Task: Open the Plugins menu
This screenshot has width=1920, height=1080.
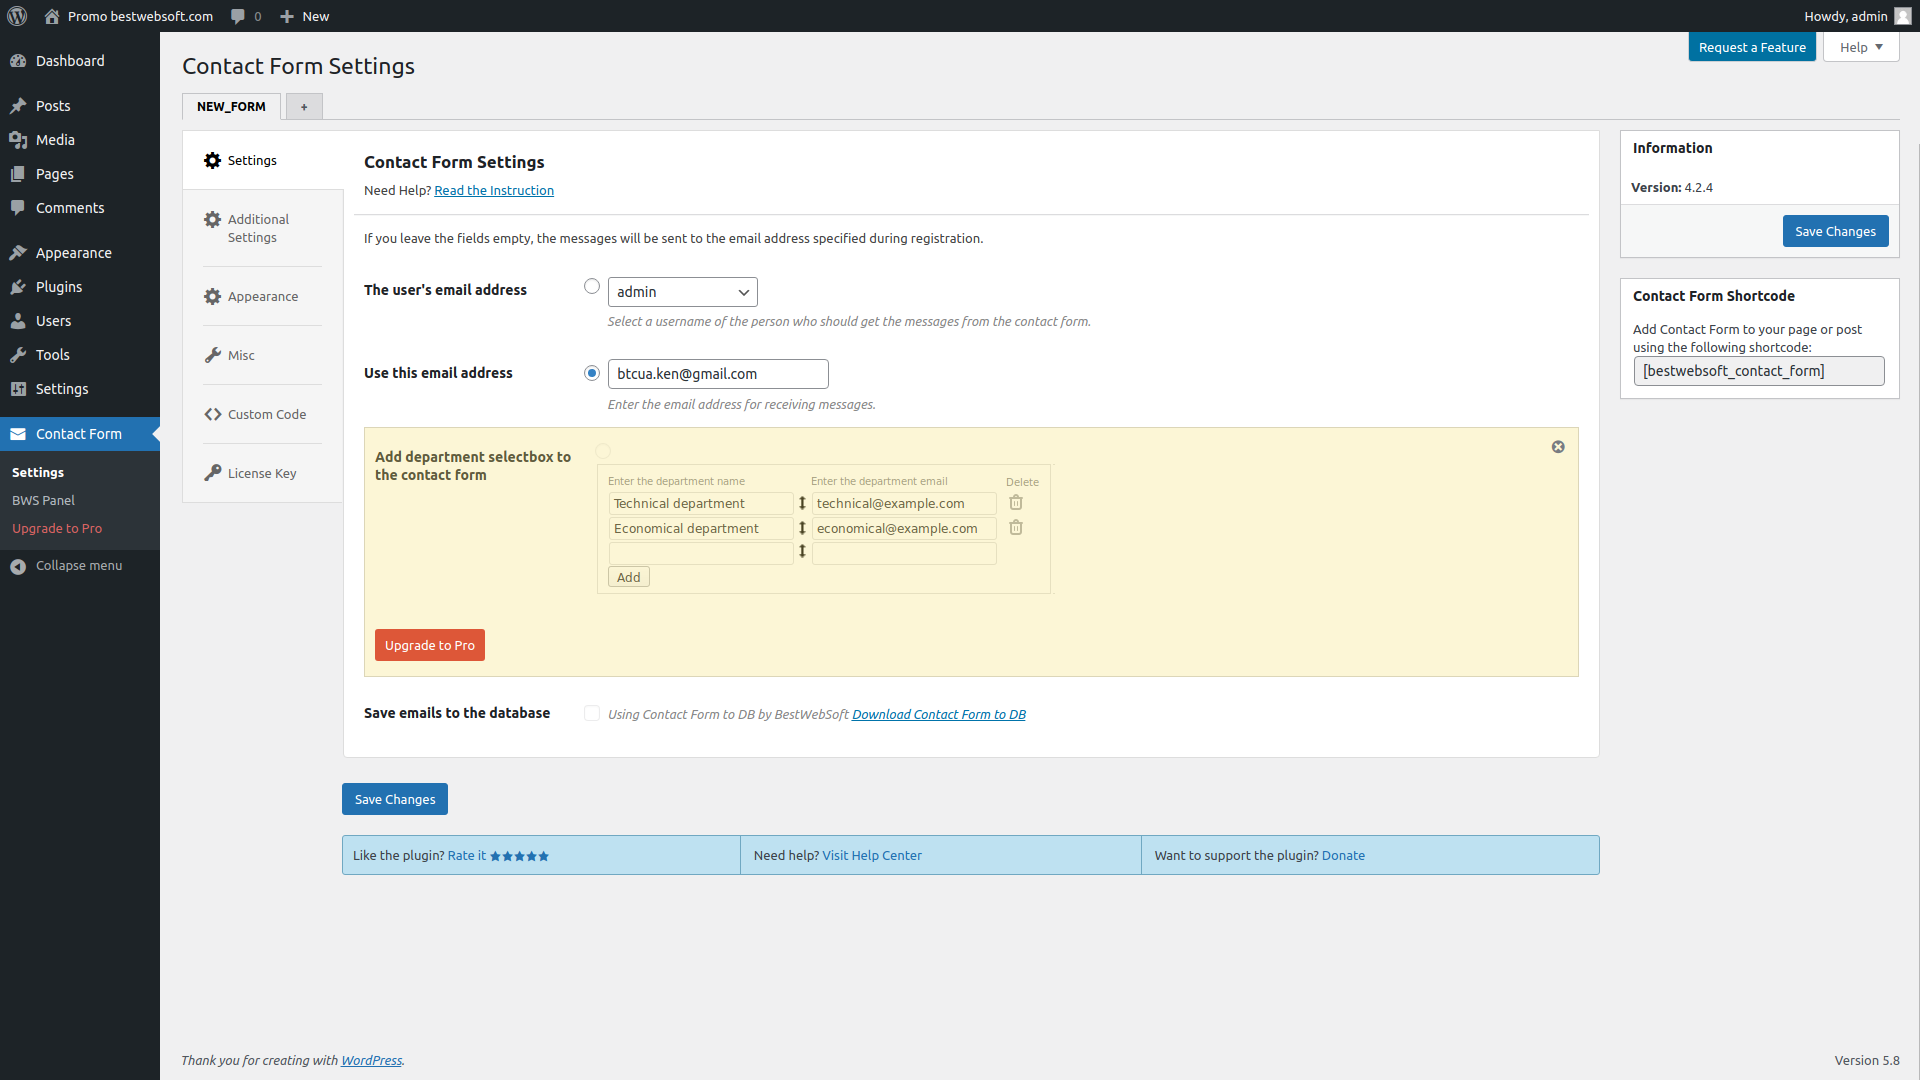Action: (x=58, y=286)
